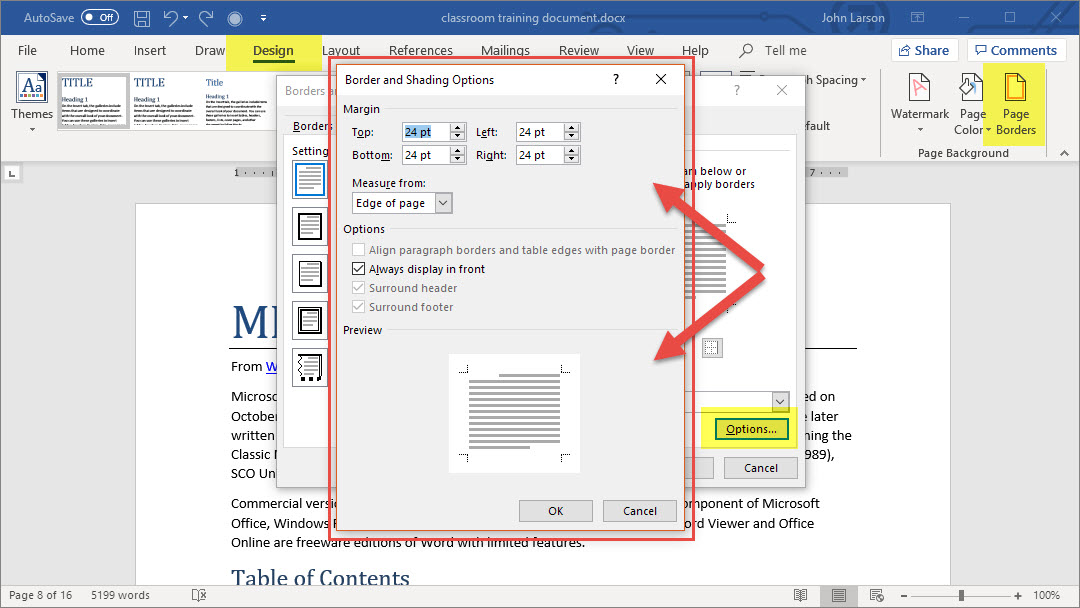Open the References tab

[420, 51]
